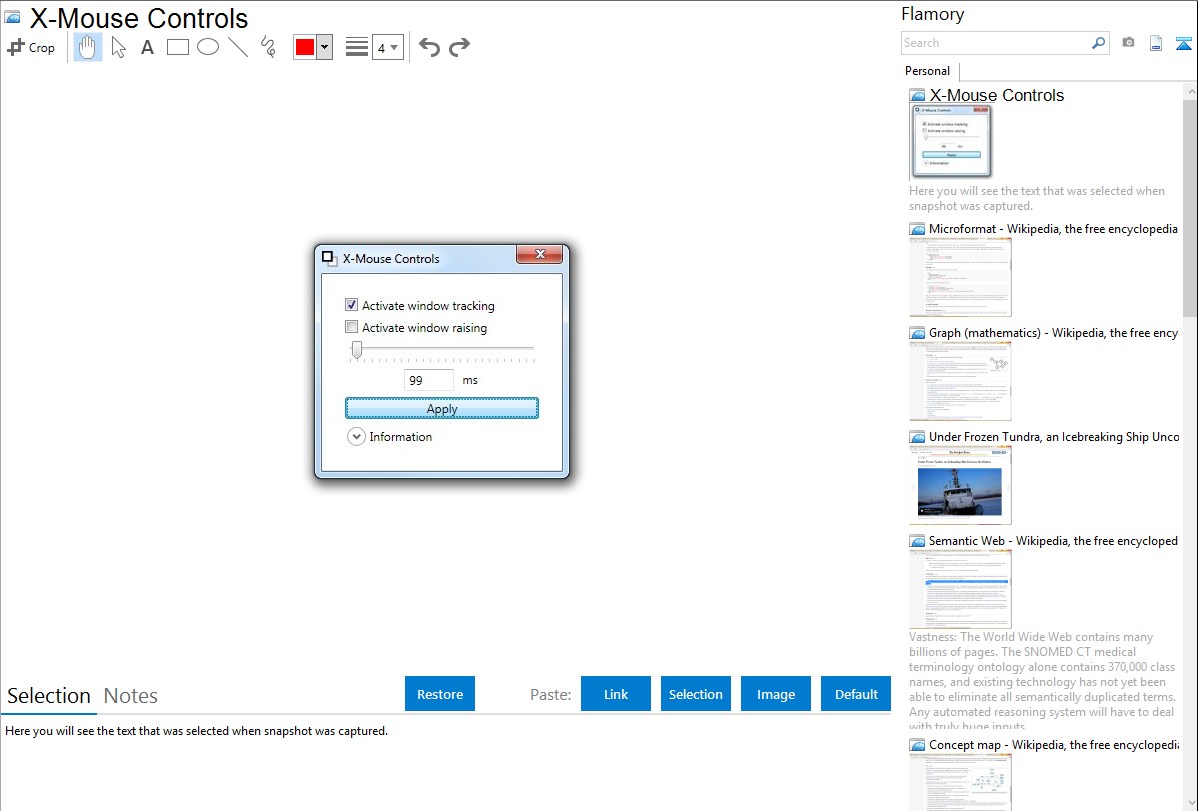Click the red color swatch
The image size is (1198, 811).
305,47
